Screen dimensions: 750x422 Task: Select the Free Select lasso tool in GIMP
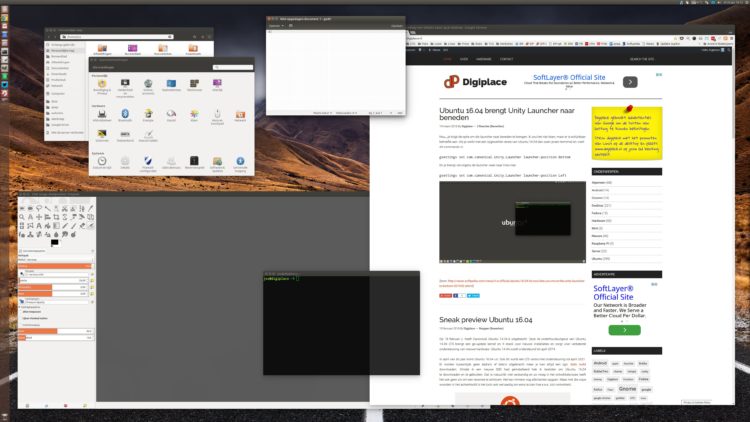(x=39, y=209)
